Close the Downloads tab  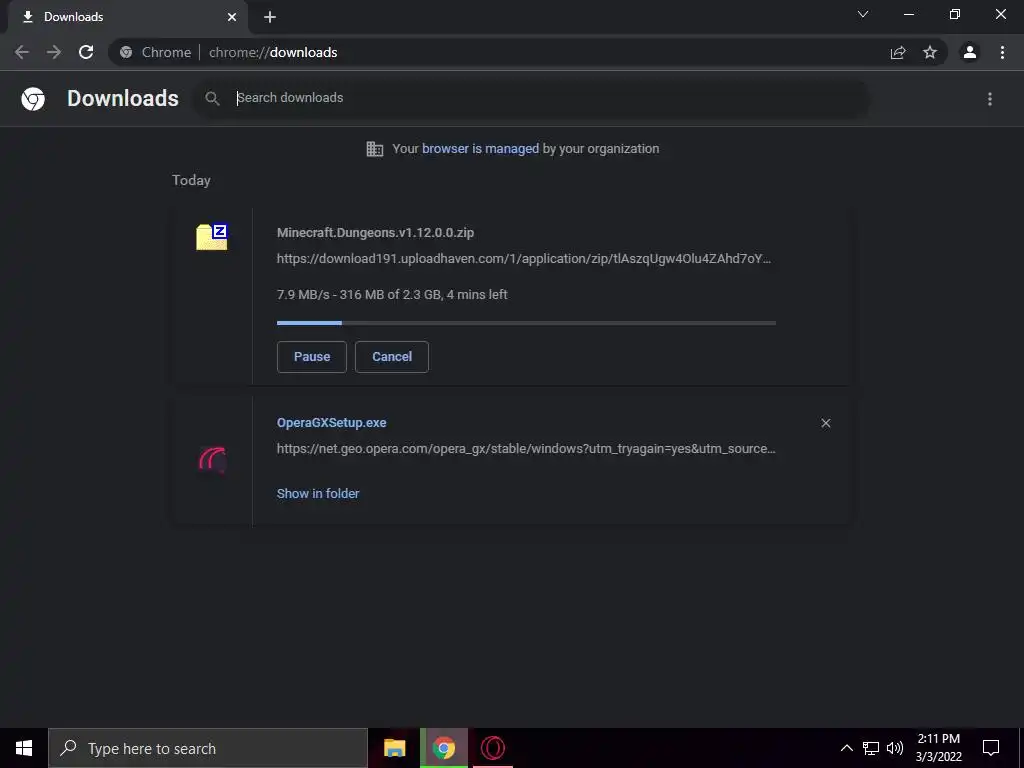pyautogui.click(x=232, y=17)
